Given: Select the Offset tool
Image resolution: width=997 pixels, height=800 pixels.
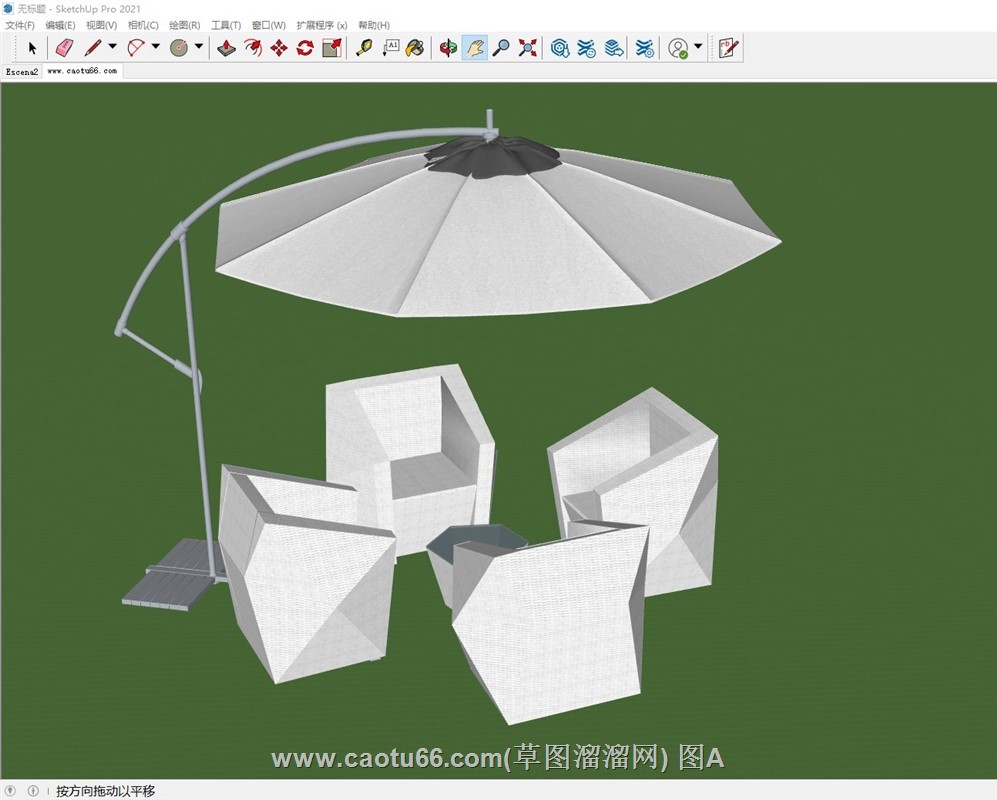Looking at the screenshot, I should [252, 48].
